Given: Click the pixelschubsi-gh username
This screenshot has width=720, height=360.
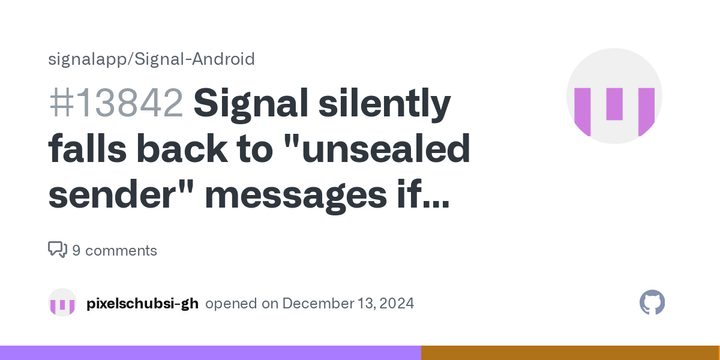Looking at the screenshot, I should point(142,304).
